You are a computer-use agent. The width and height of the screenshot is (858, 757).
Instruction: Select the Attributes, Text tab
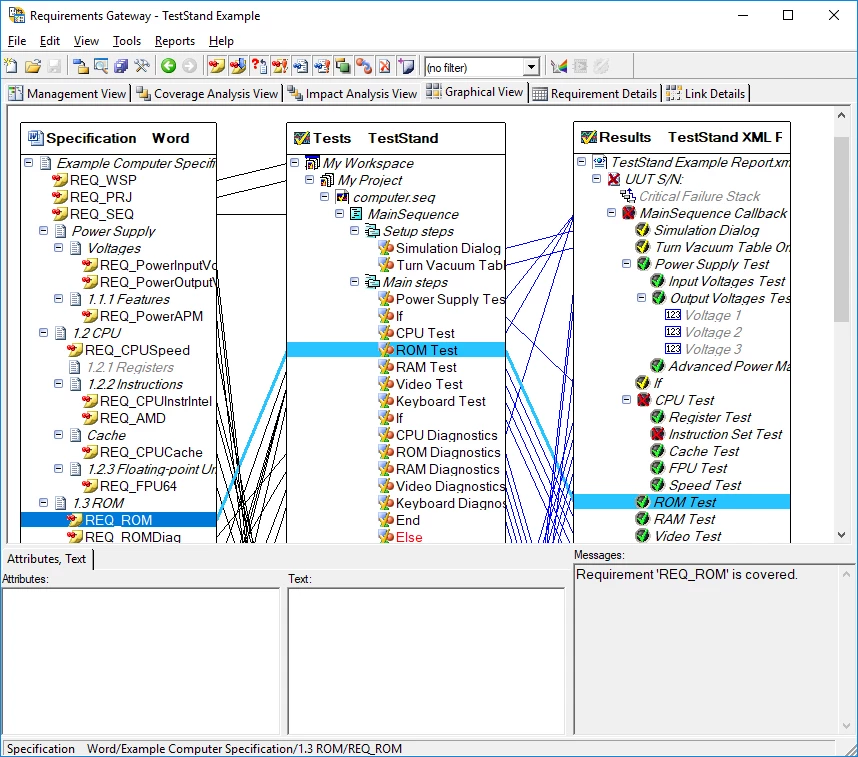click(x=47, y=559)
